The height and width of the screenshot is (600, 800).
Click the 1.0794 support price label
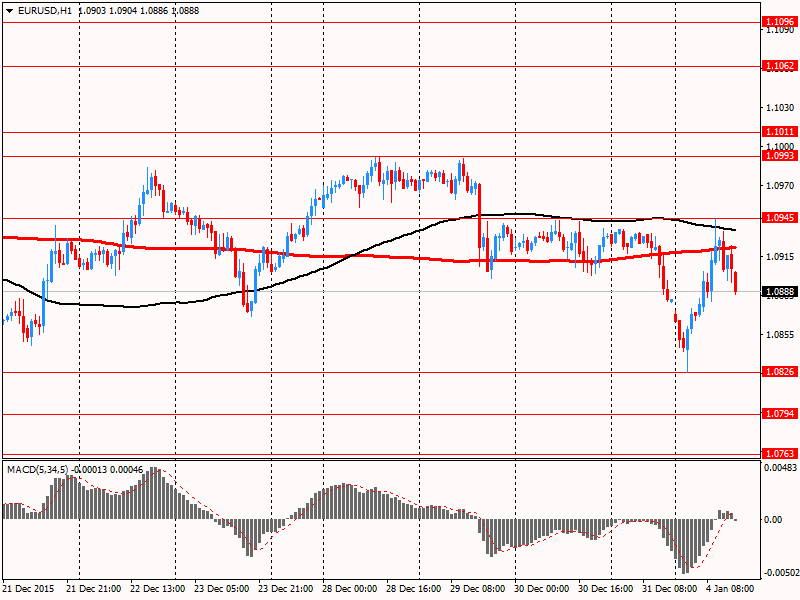point(778,414)
